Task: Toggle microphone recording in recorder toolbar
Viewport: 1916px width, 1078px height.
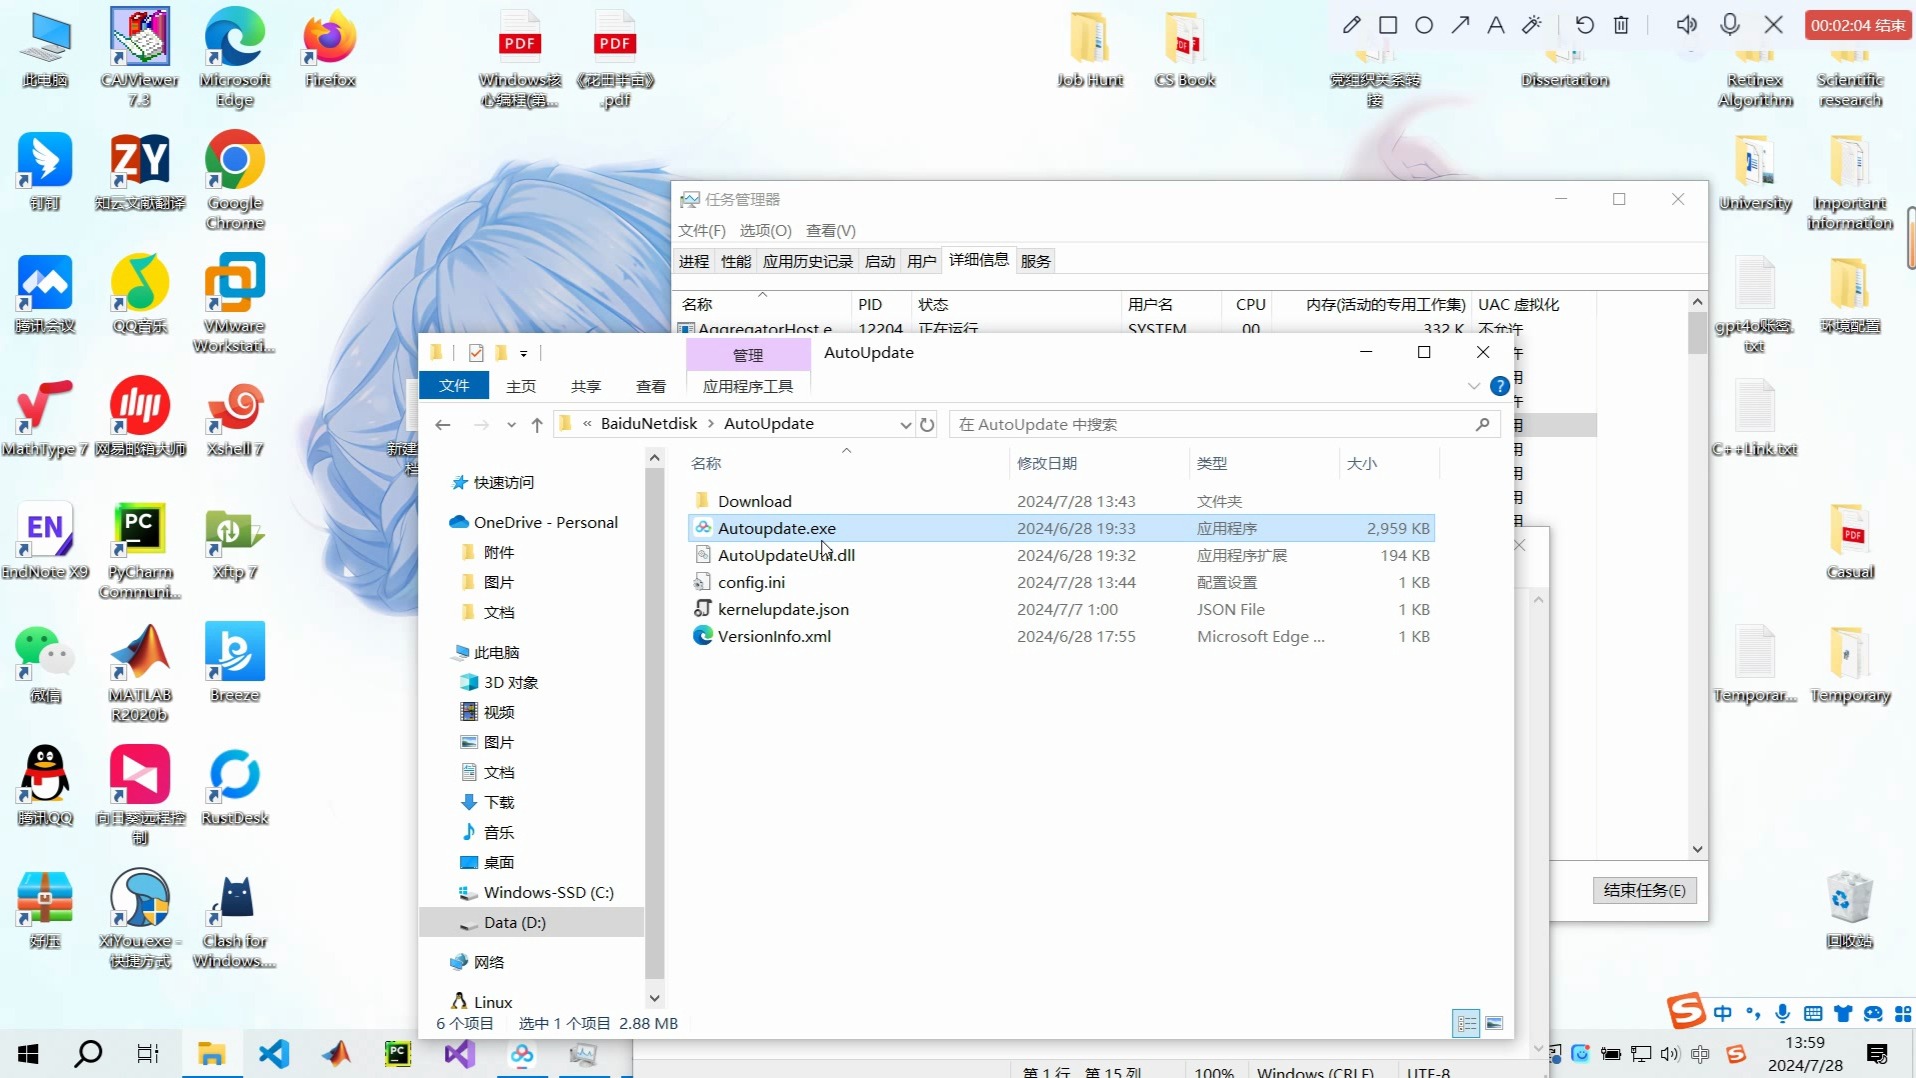Action: point(1730,25)
